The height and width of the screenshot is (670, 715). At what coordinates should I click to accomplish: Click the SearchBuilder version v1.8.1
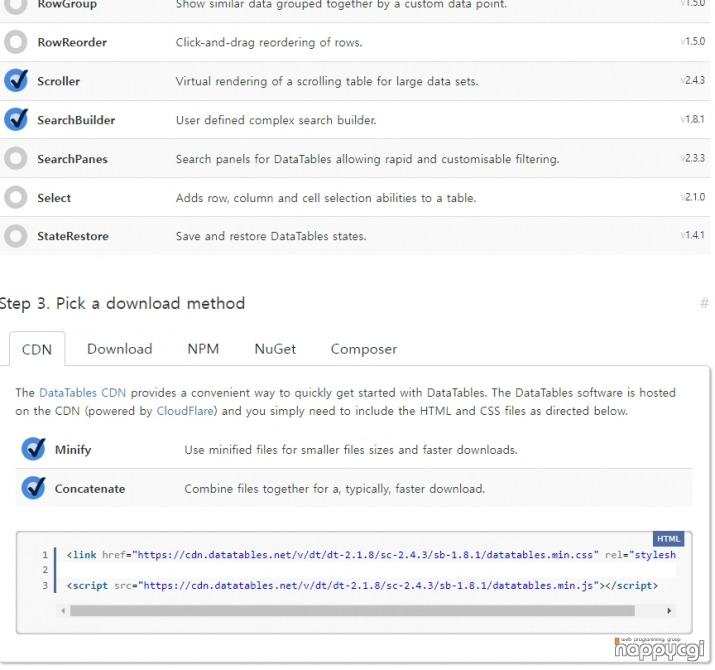click(693, 119)
